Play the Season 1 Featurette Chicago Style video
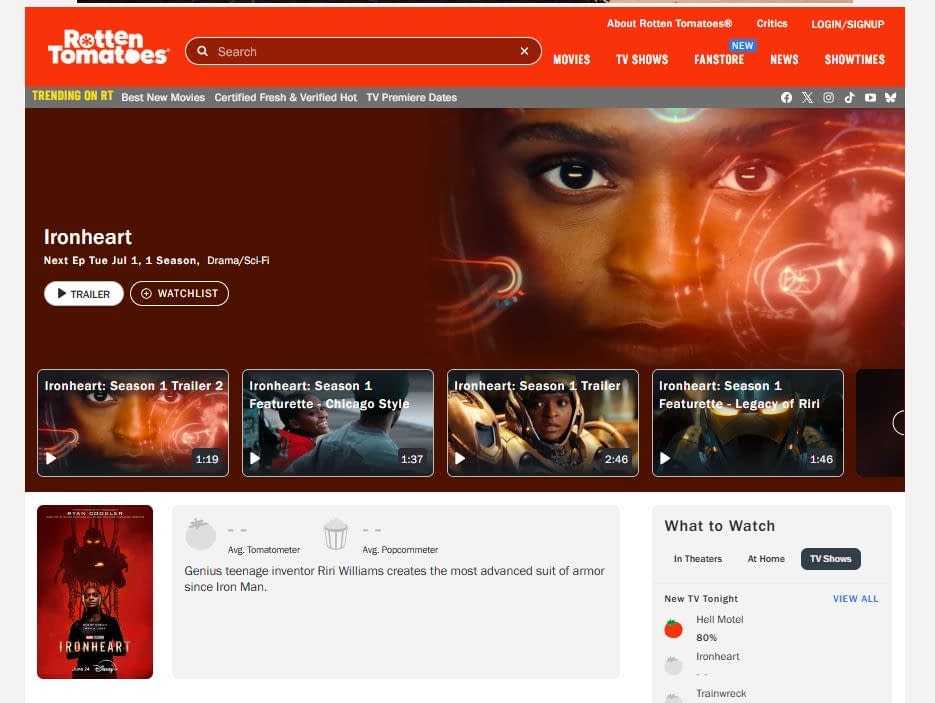 pos(338,423)
